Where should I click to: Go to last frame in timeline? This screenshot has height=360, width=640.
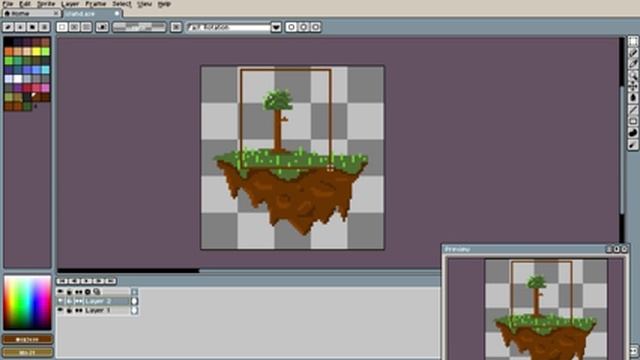coord(111,281)
